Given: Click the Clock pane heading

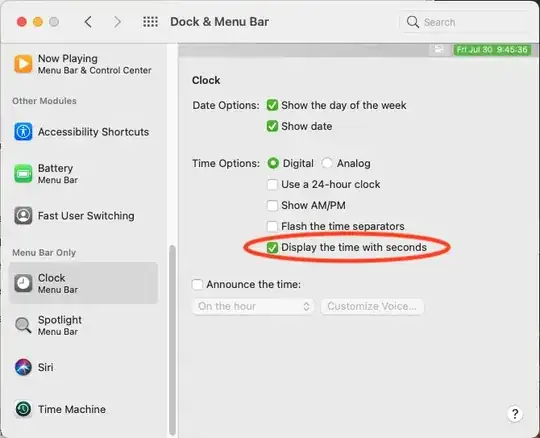Looking at the screenshot, I should pos(206,80).
